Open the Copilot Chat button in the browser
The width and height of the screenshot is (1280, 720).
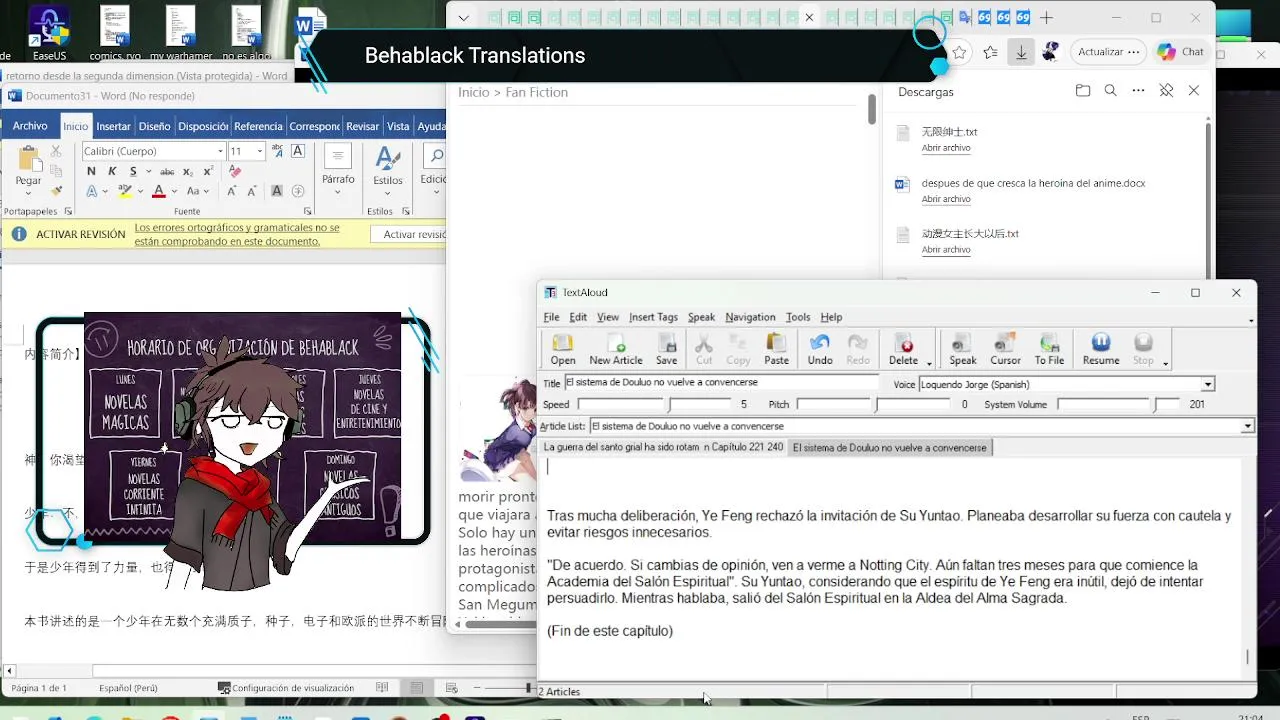click(x=1182, y=52)
